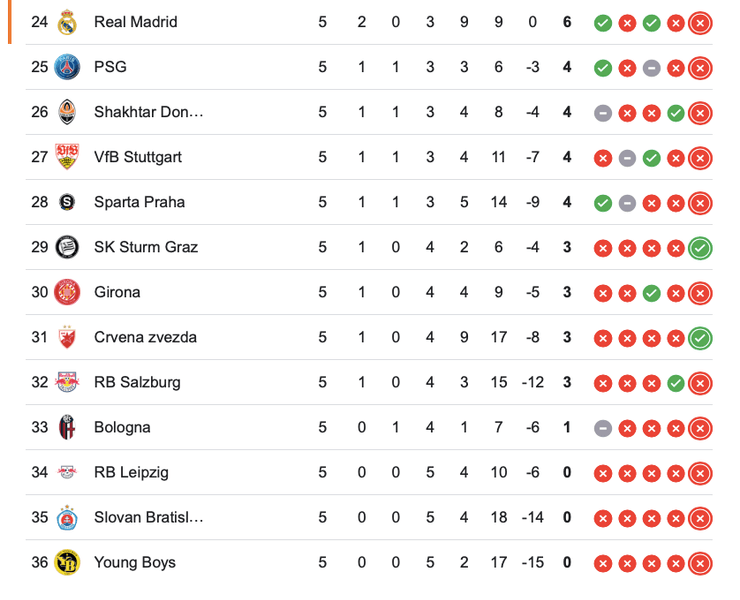Select the Girona table row points value
Image resolution: width=740 pixels, height=600 pixels.
click(567, 292)
